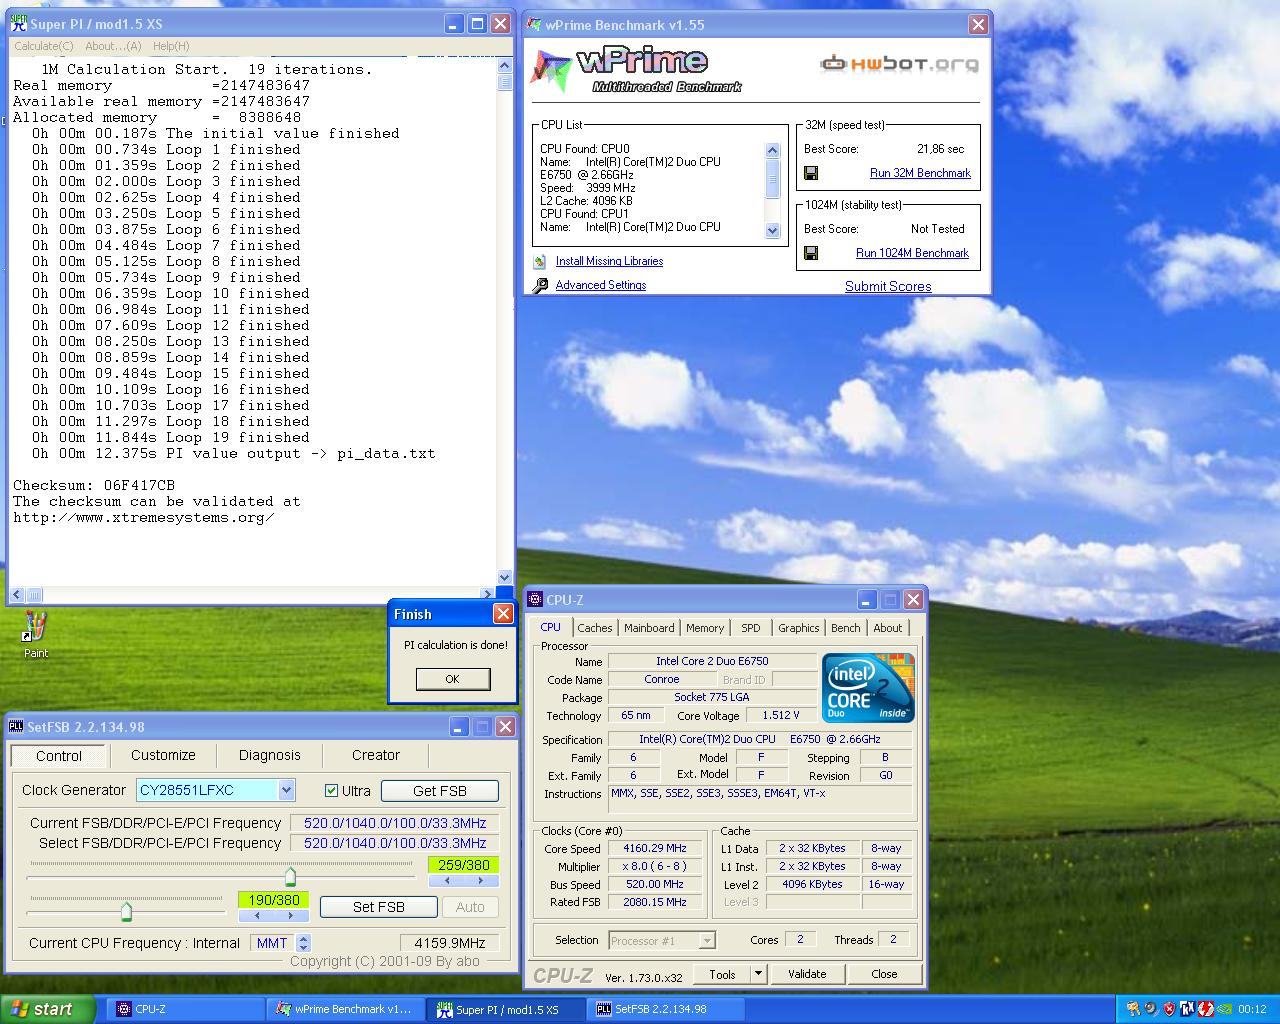1280x1024 pixels.
Task: Open the Calculate menu in Super PI
Action: pyautogui.click(x=44, y=46)
